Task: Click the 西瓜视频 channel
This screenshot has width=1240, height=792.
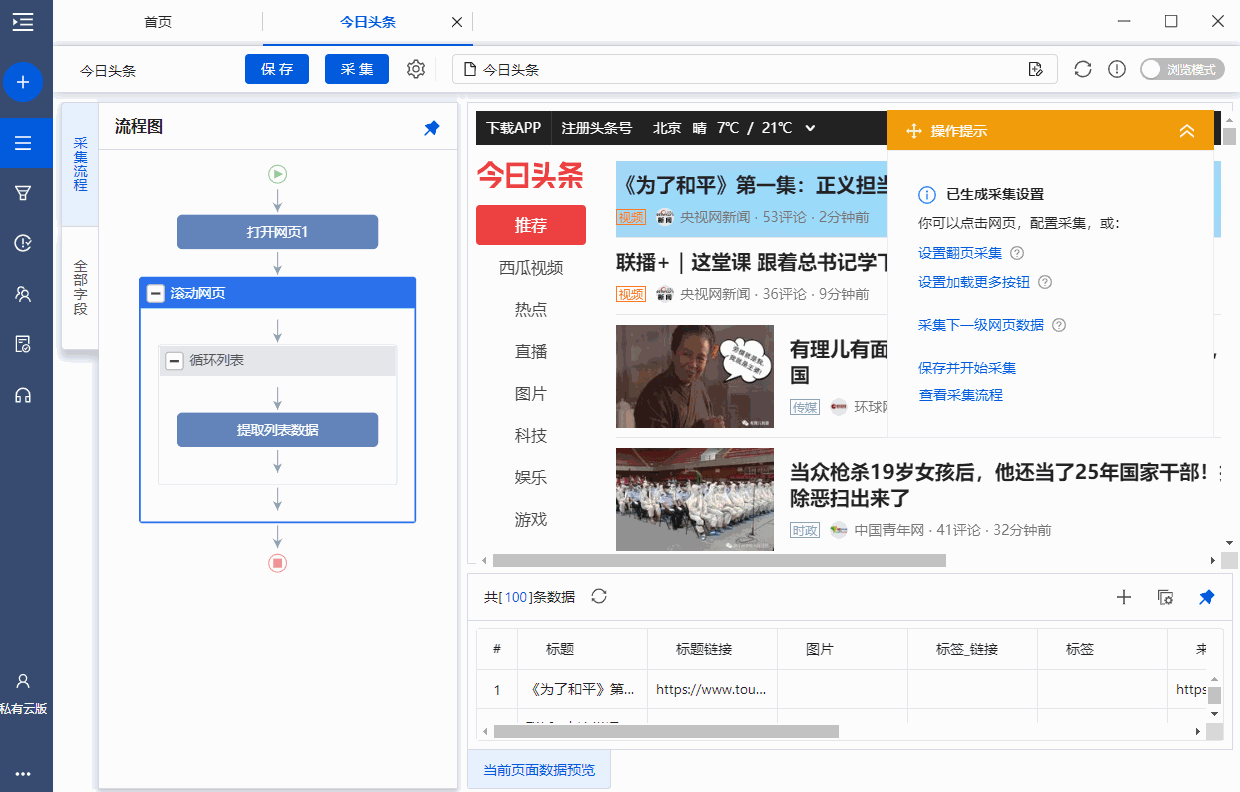Action: (531, 267)
